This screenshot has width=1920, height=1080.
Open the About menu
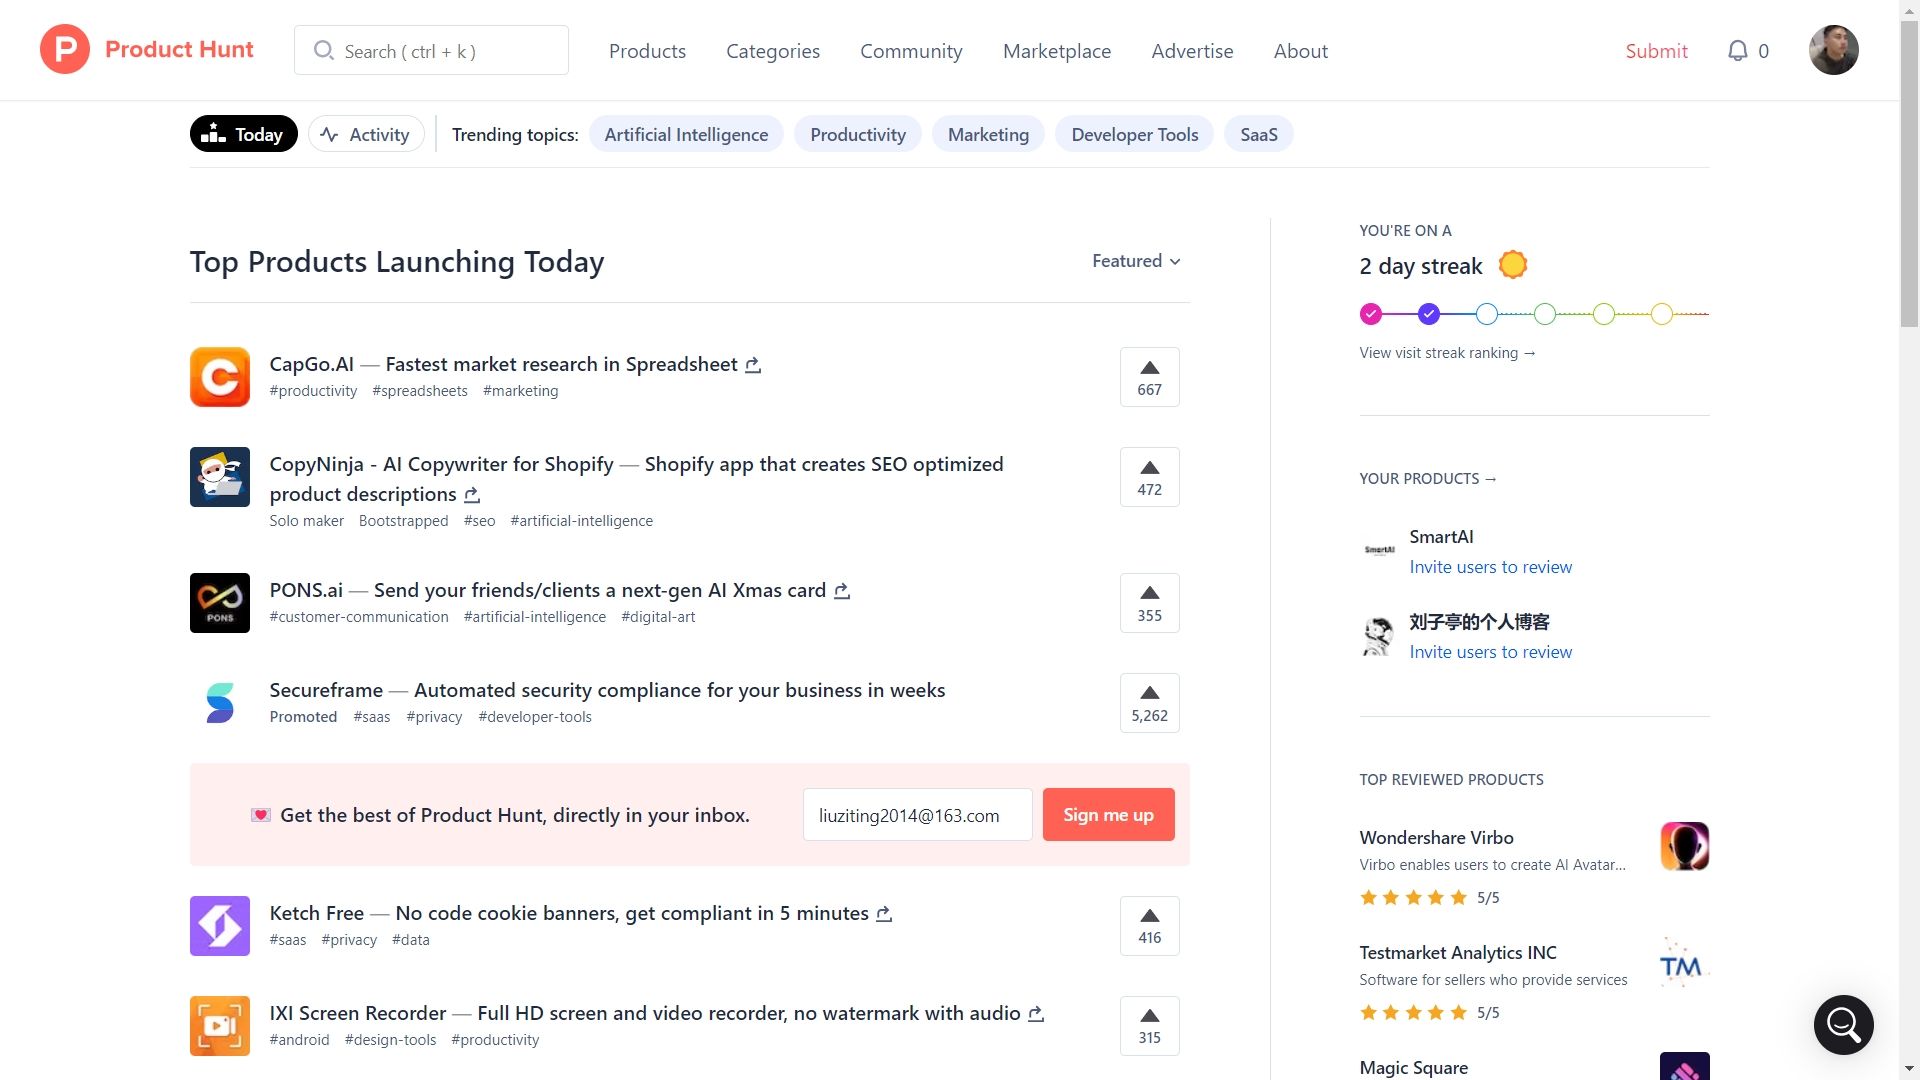point(1300,51)
